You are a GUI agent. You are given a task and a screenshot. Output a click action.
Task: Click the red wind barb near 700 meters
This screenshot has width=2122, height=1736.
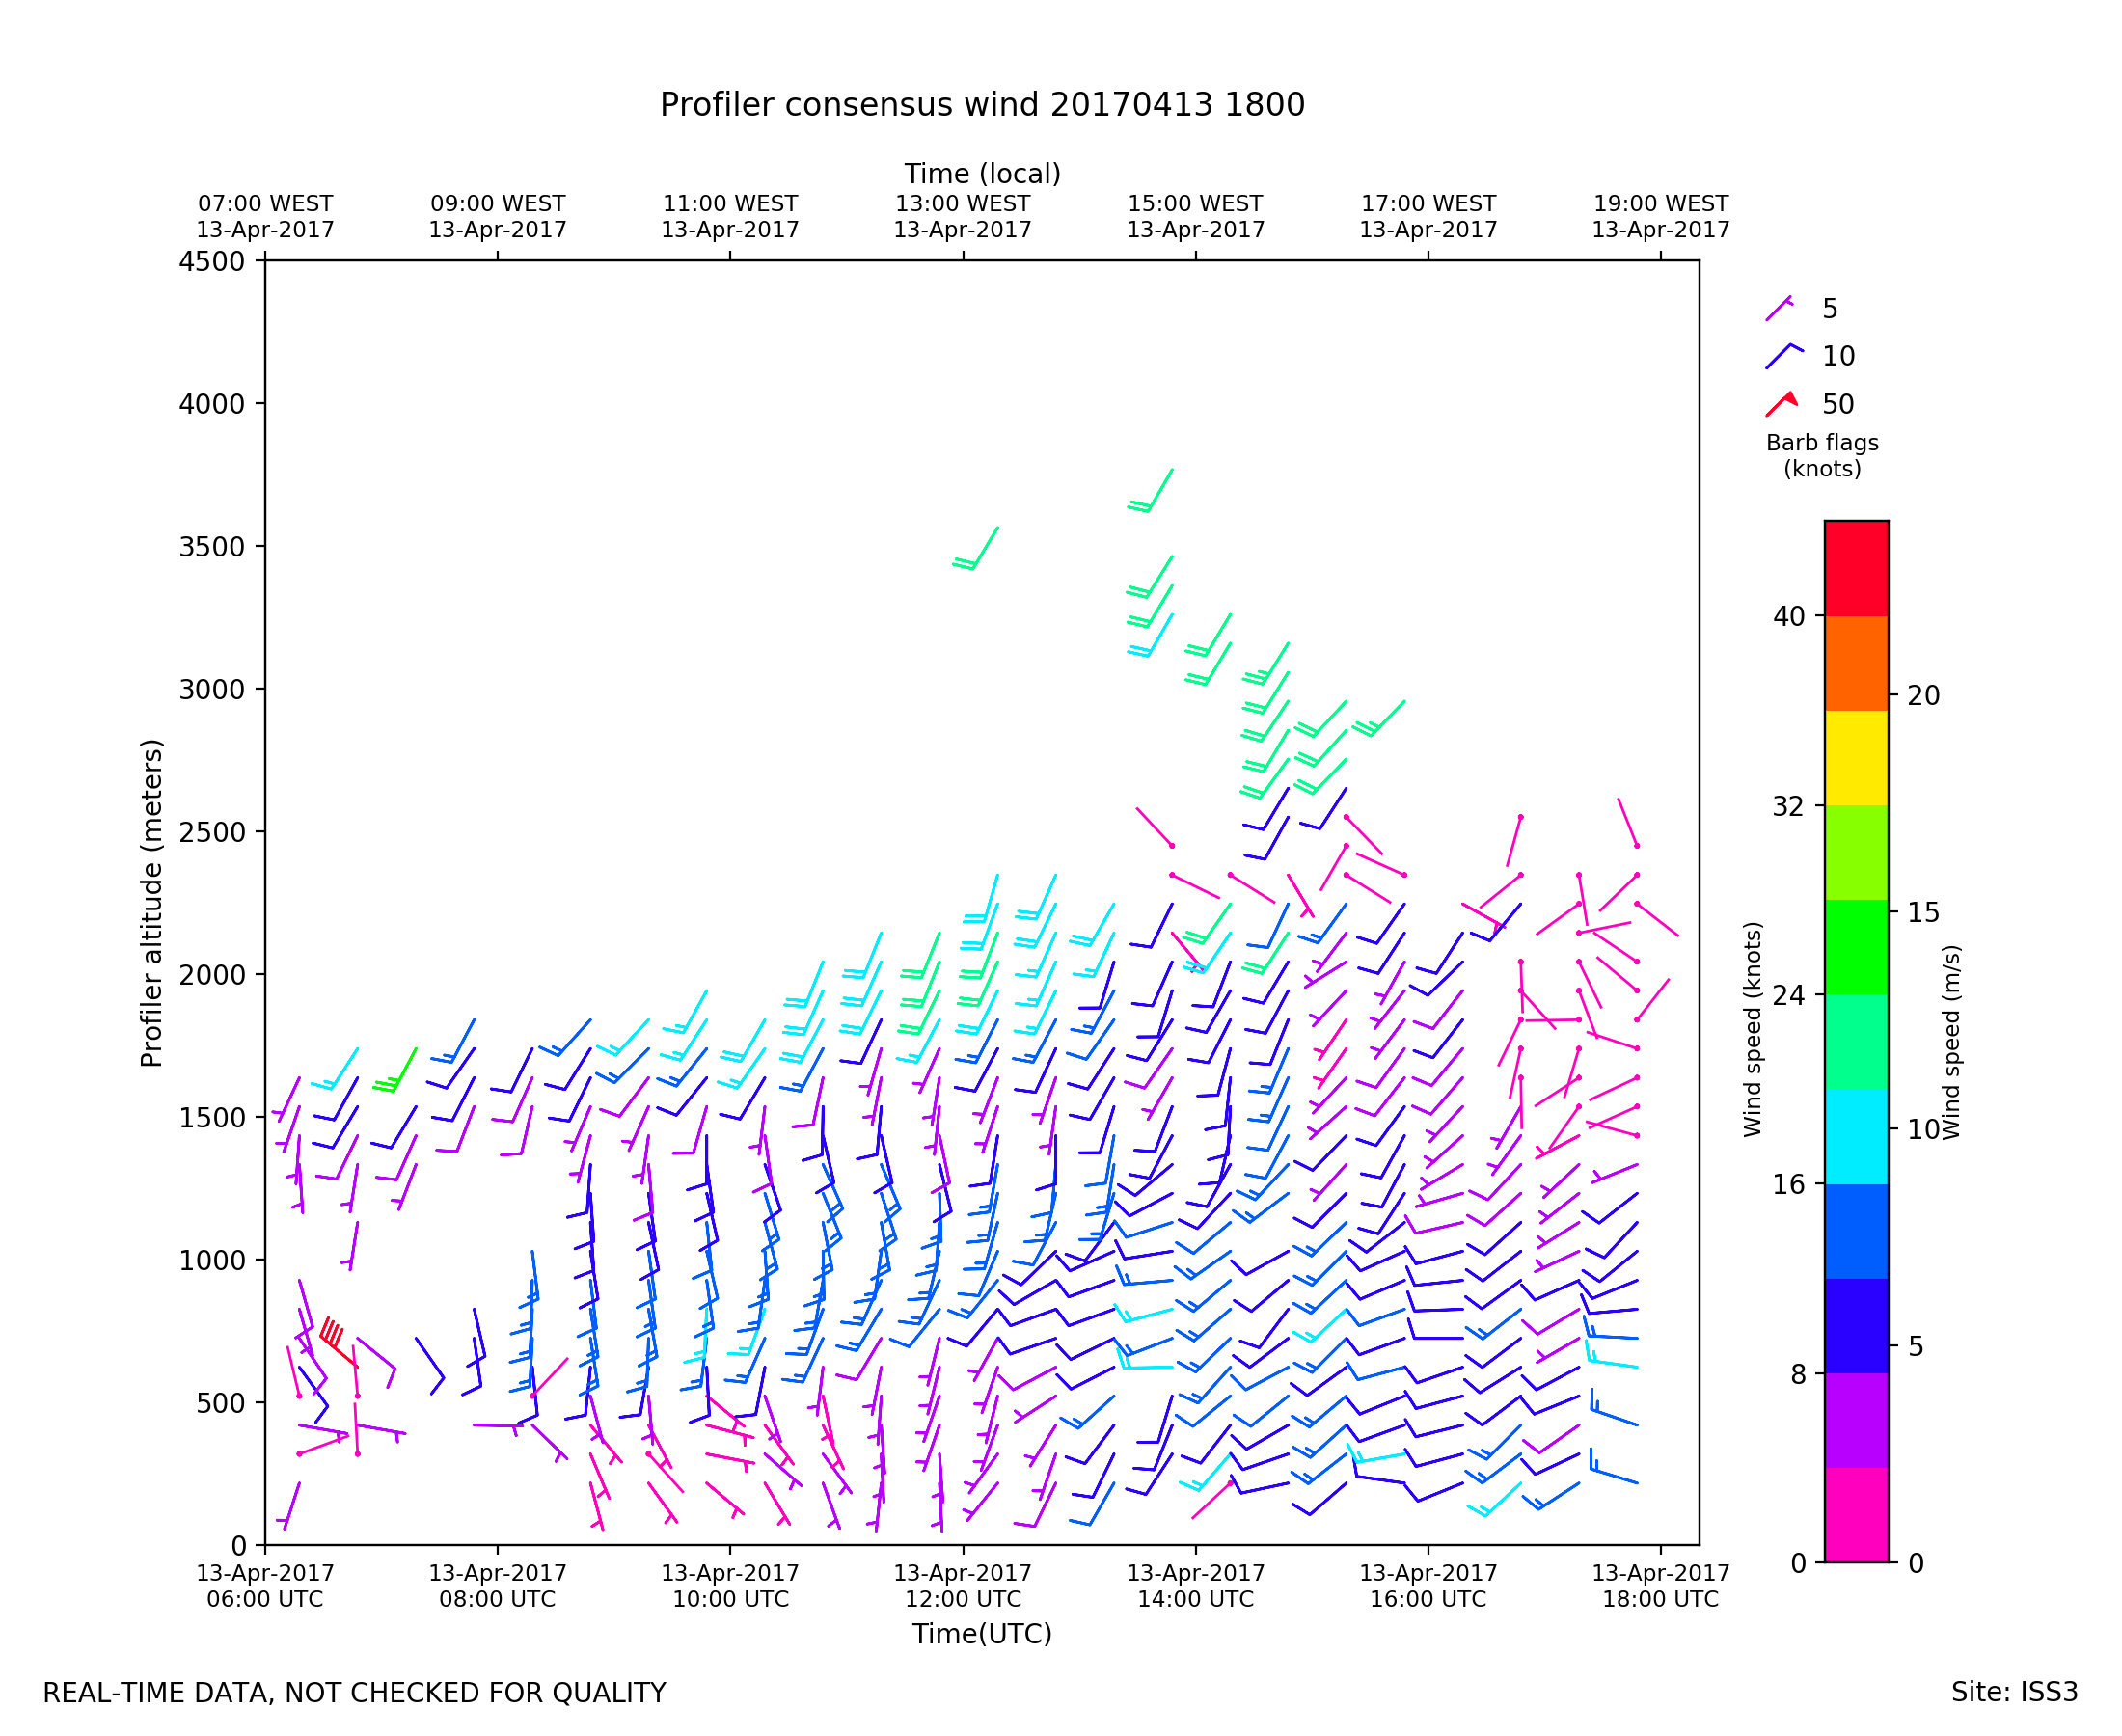tap(336, 1346)
